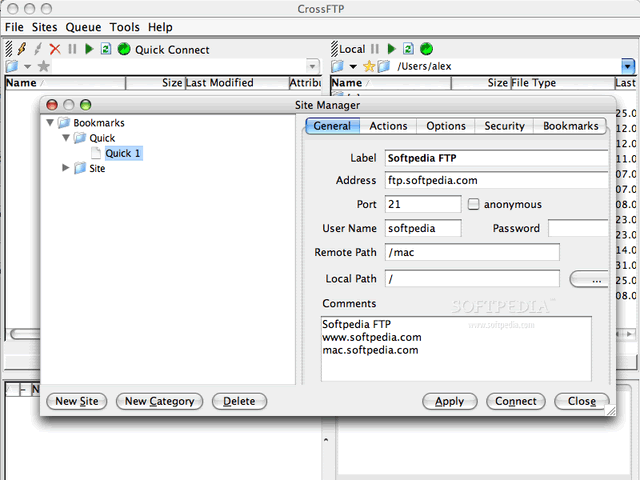The height and width of the screenshot is (480, 640).
Task: Open the Sites menu
Action: point(44,27)
